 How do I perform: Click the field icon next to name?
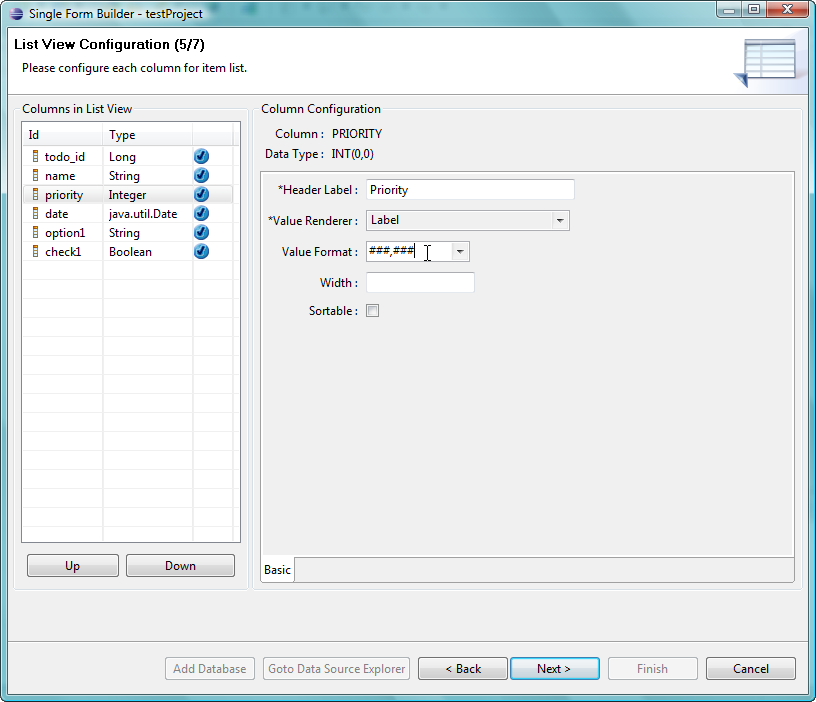point(35,175)
